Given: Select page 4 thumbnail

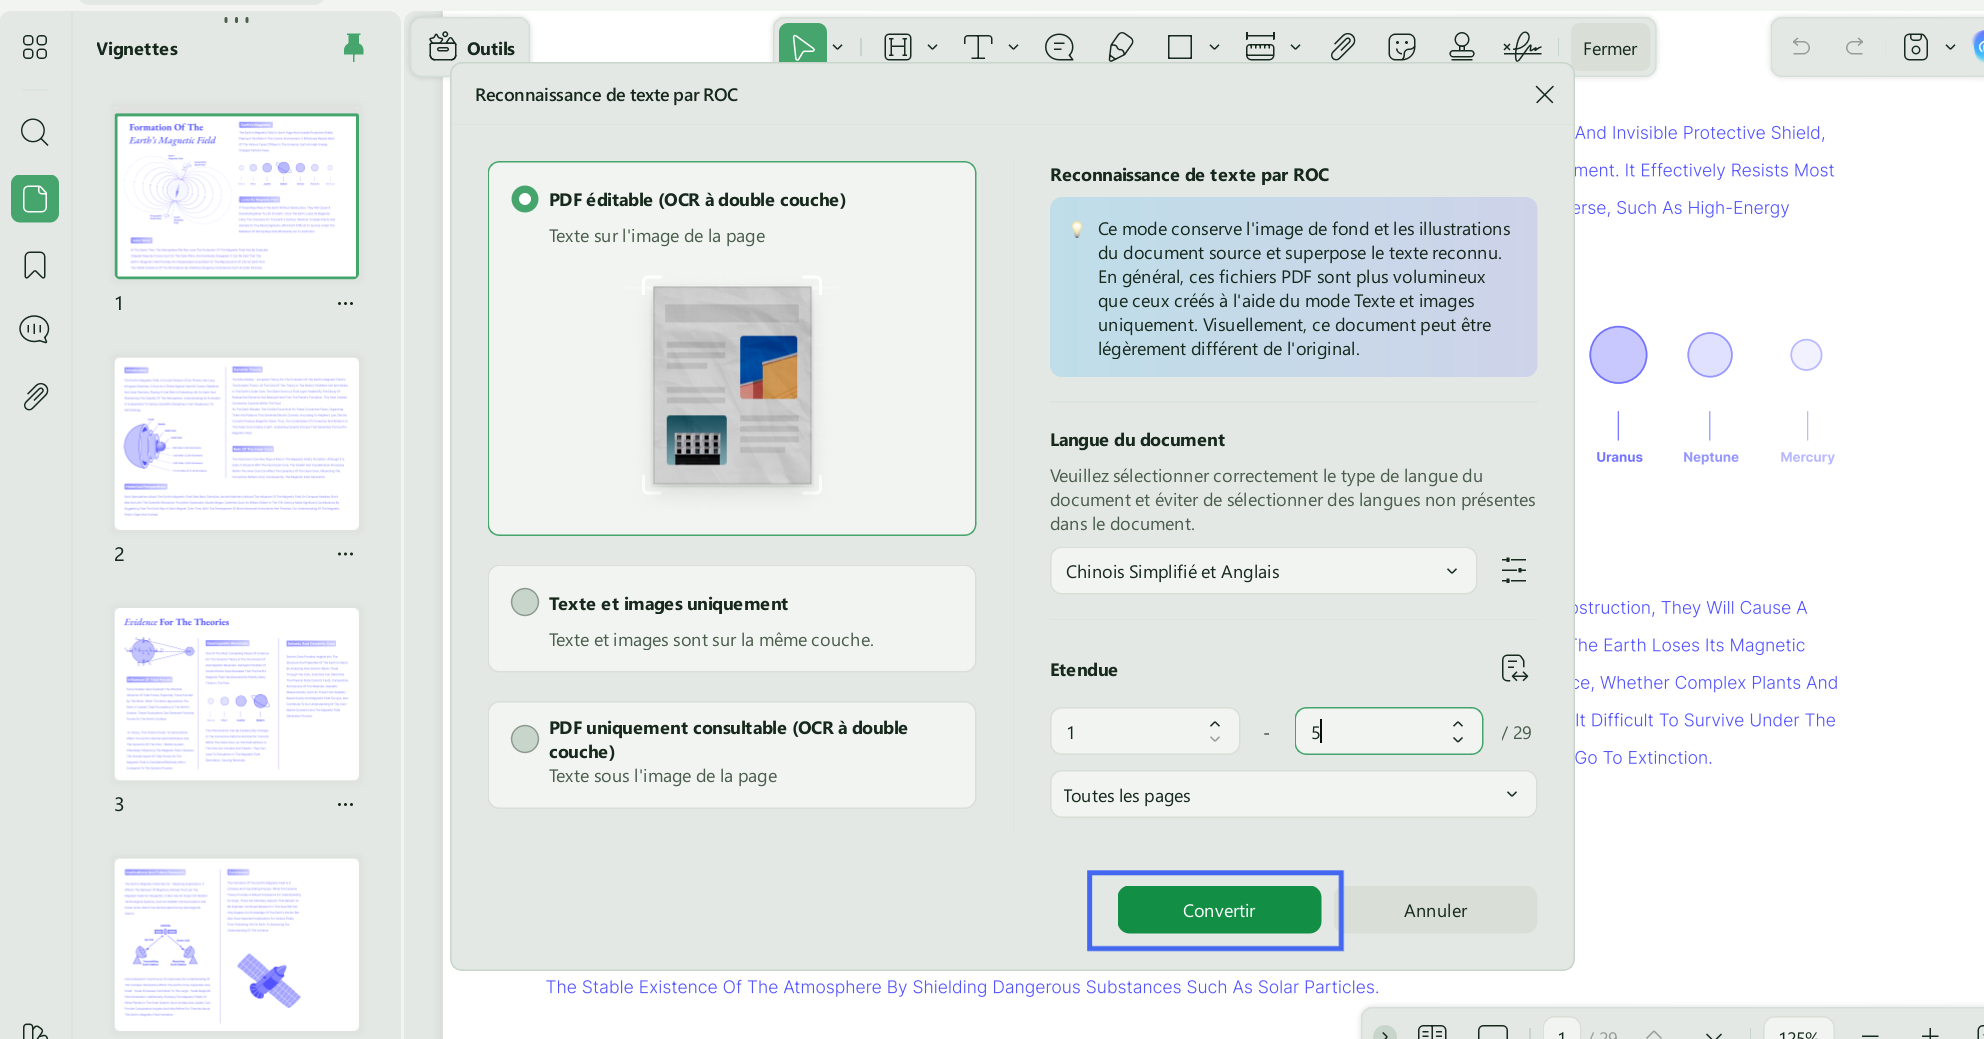Looking at the screenshot, I should [236, 944].
